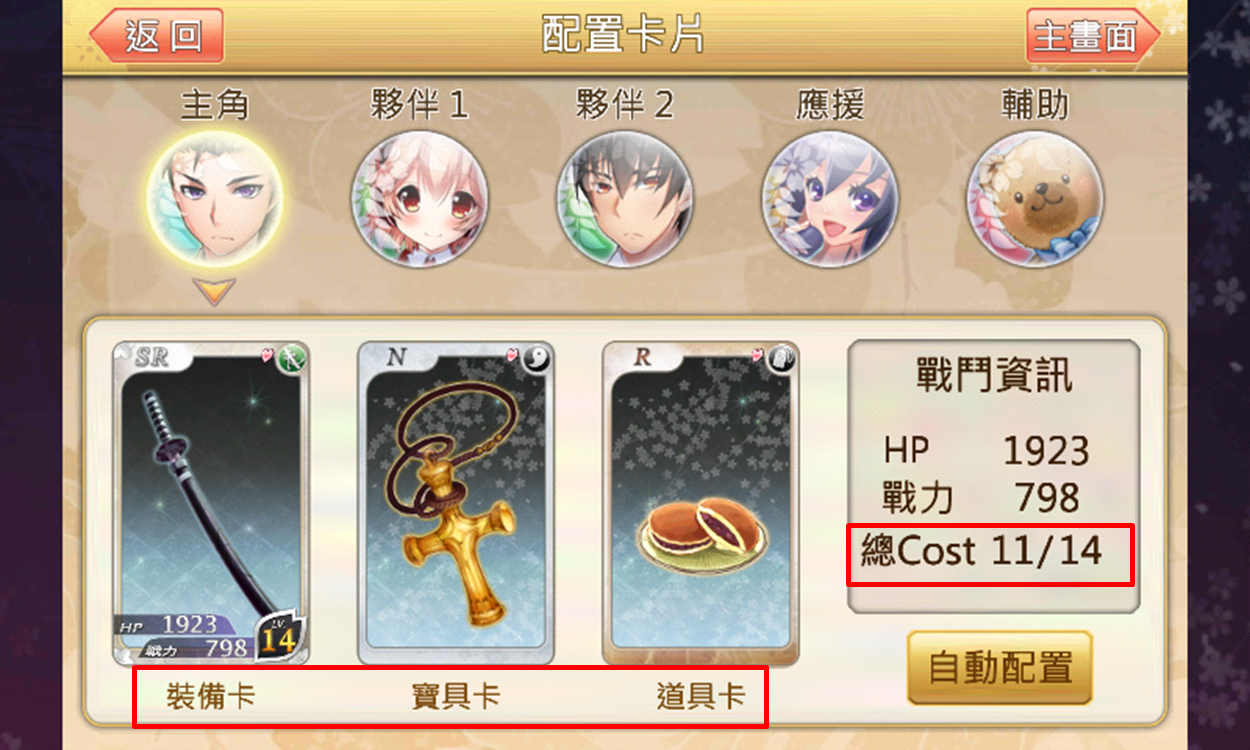Viewport: 1250px width, 750px height.
Task: Select the 夥伴 2 black-haired portrait
Action: [x=625, y=198]
